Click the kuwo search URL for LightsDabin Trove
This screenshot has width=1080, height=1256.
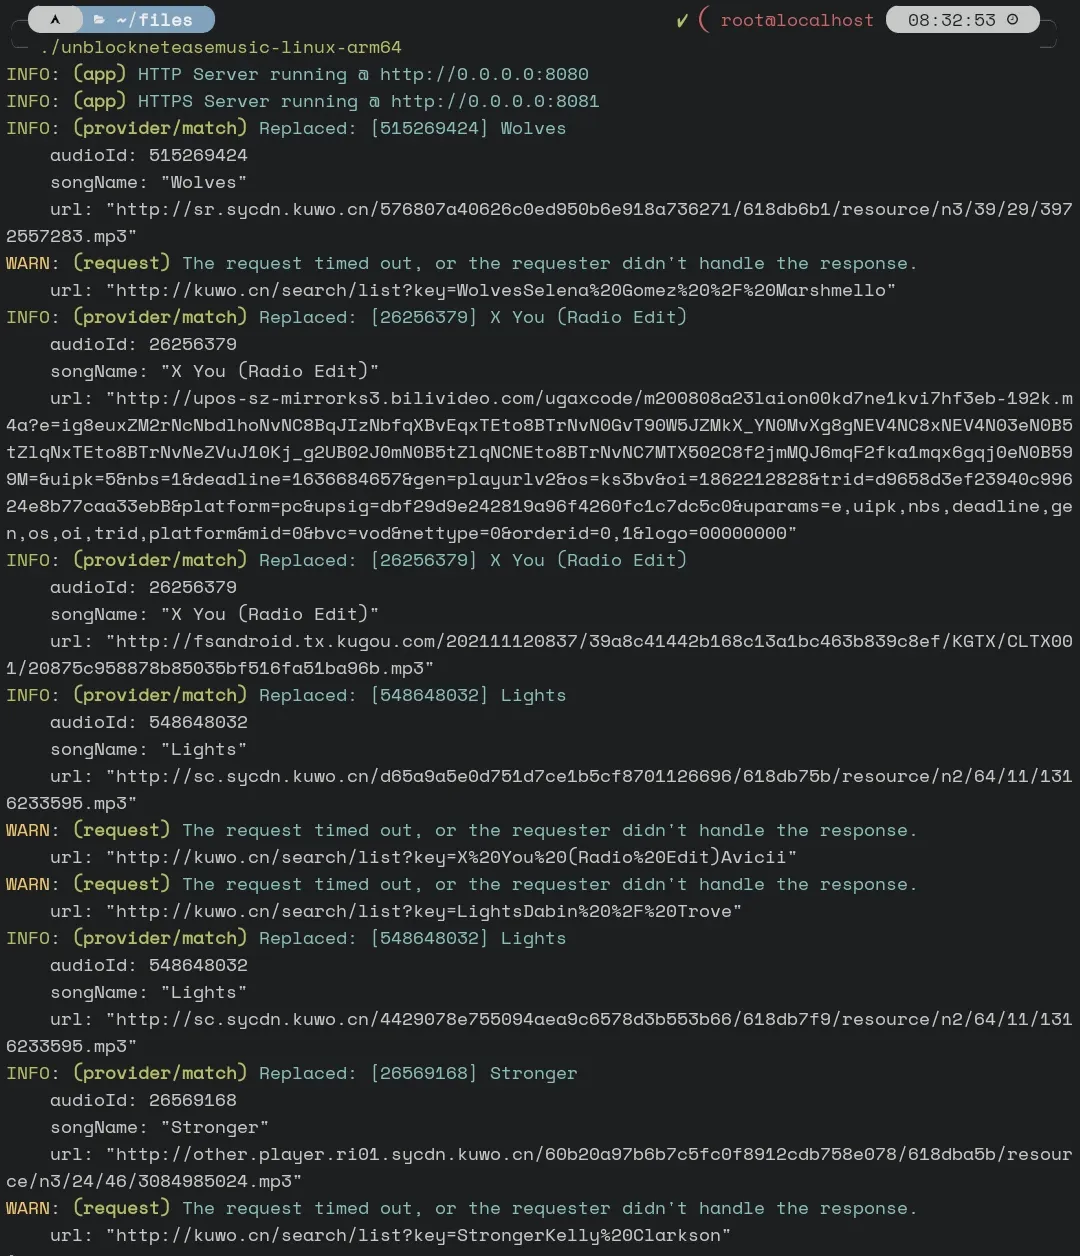click(429, 911)
